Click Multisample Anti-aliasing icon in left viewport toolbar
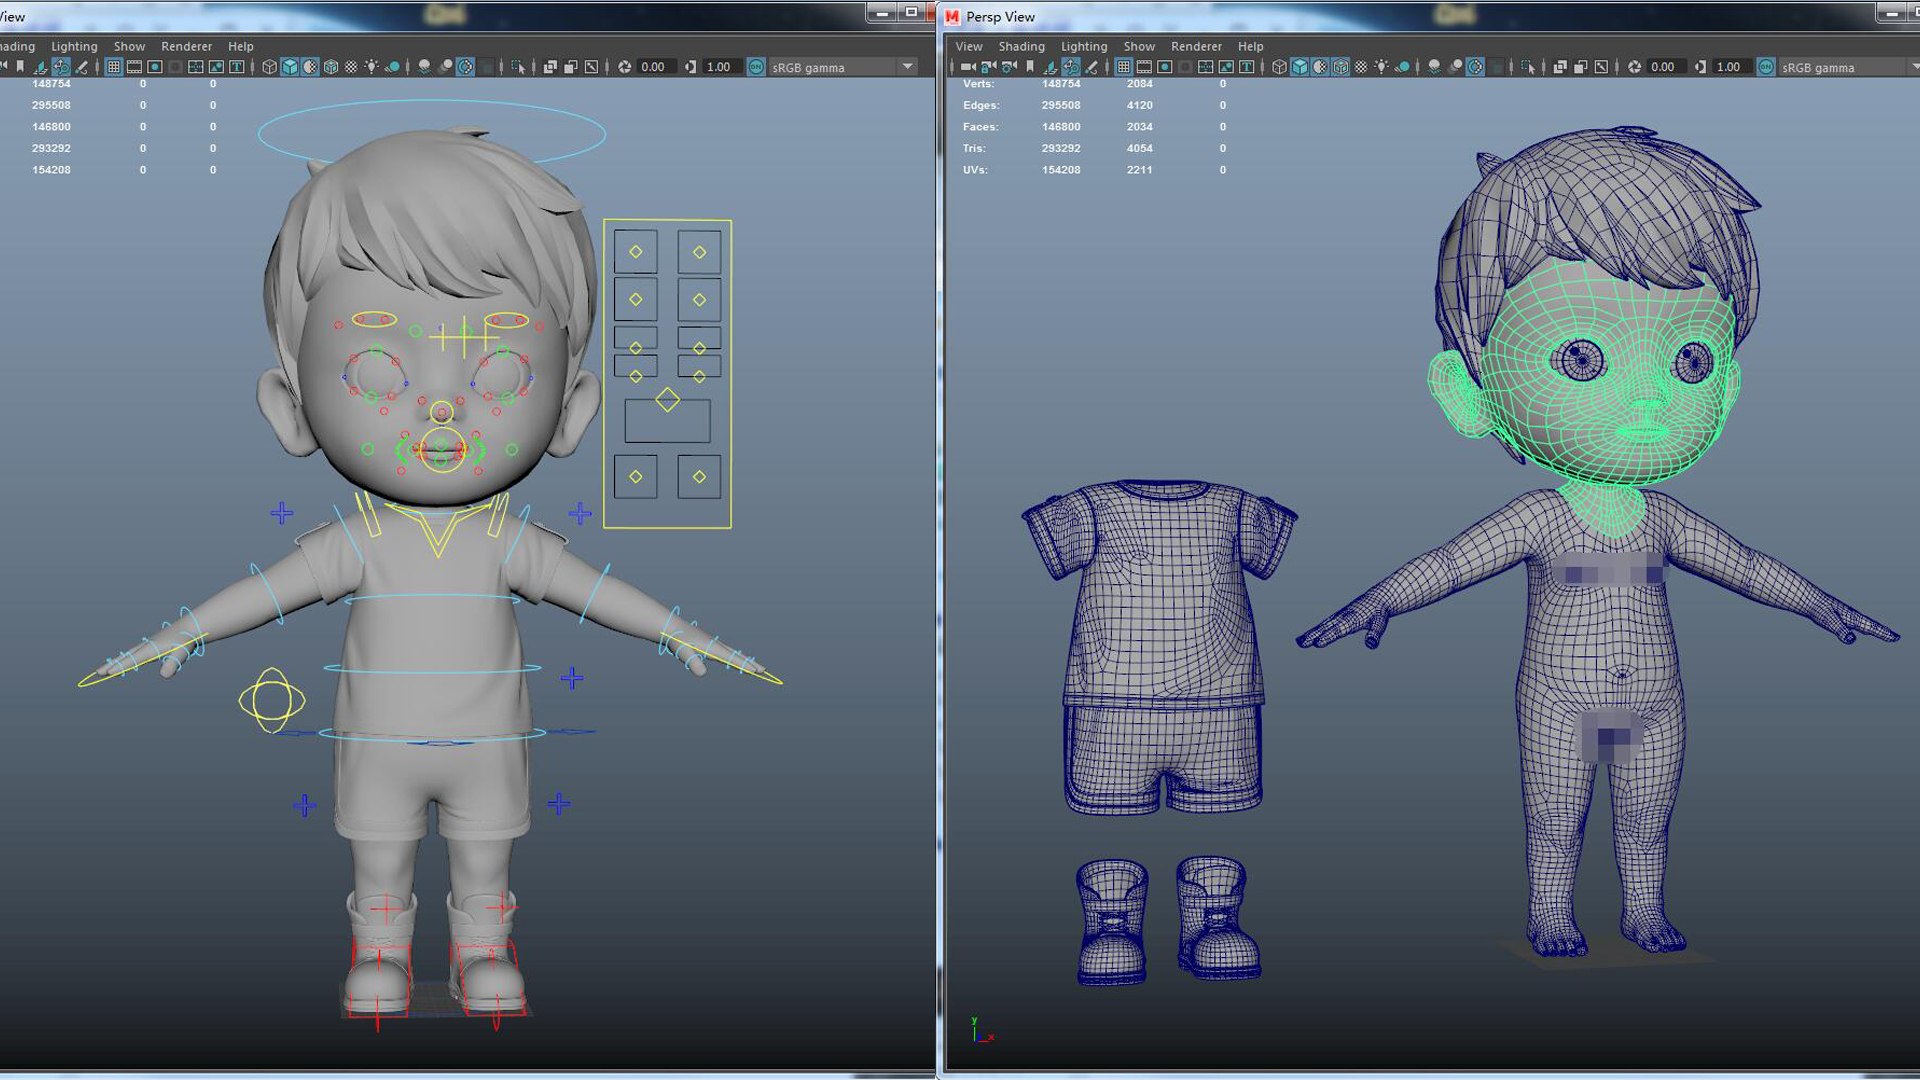Screen dimensions: 1920x1080 point(466,67)
